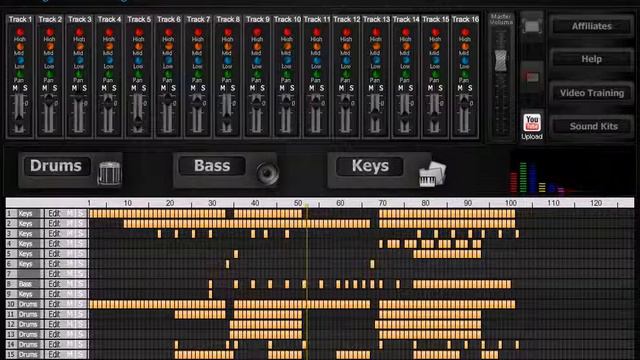Click the speaker icon beside Bass
Viewport: 640px width, 360px height.
click(267, 173)
